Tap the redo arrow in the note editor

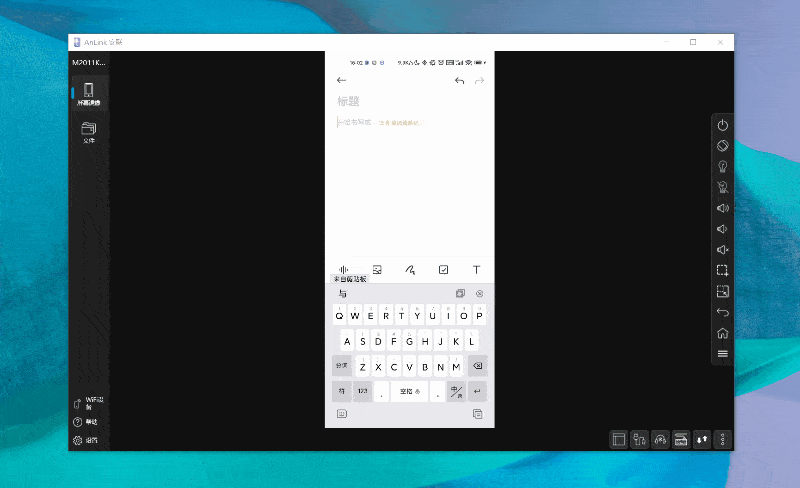[x=479, y=81]
